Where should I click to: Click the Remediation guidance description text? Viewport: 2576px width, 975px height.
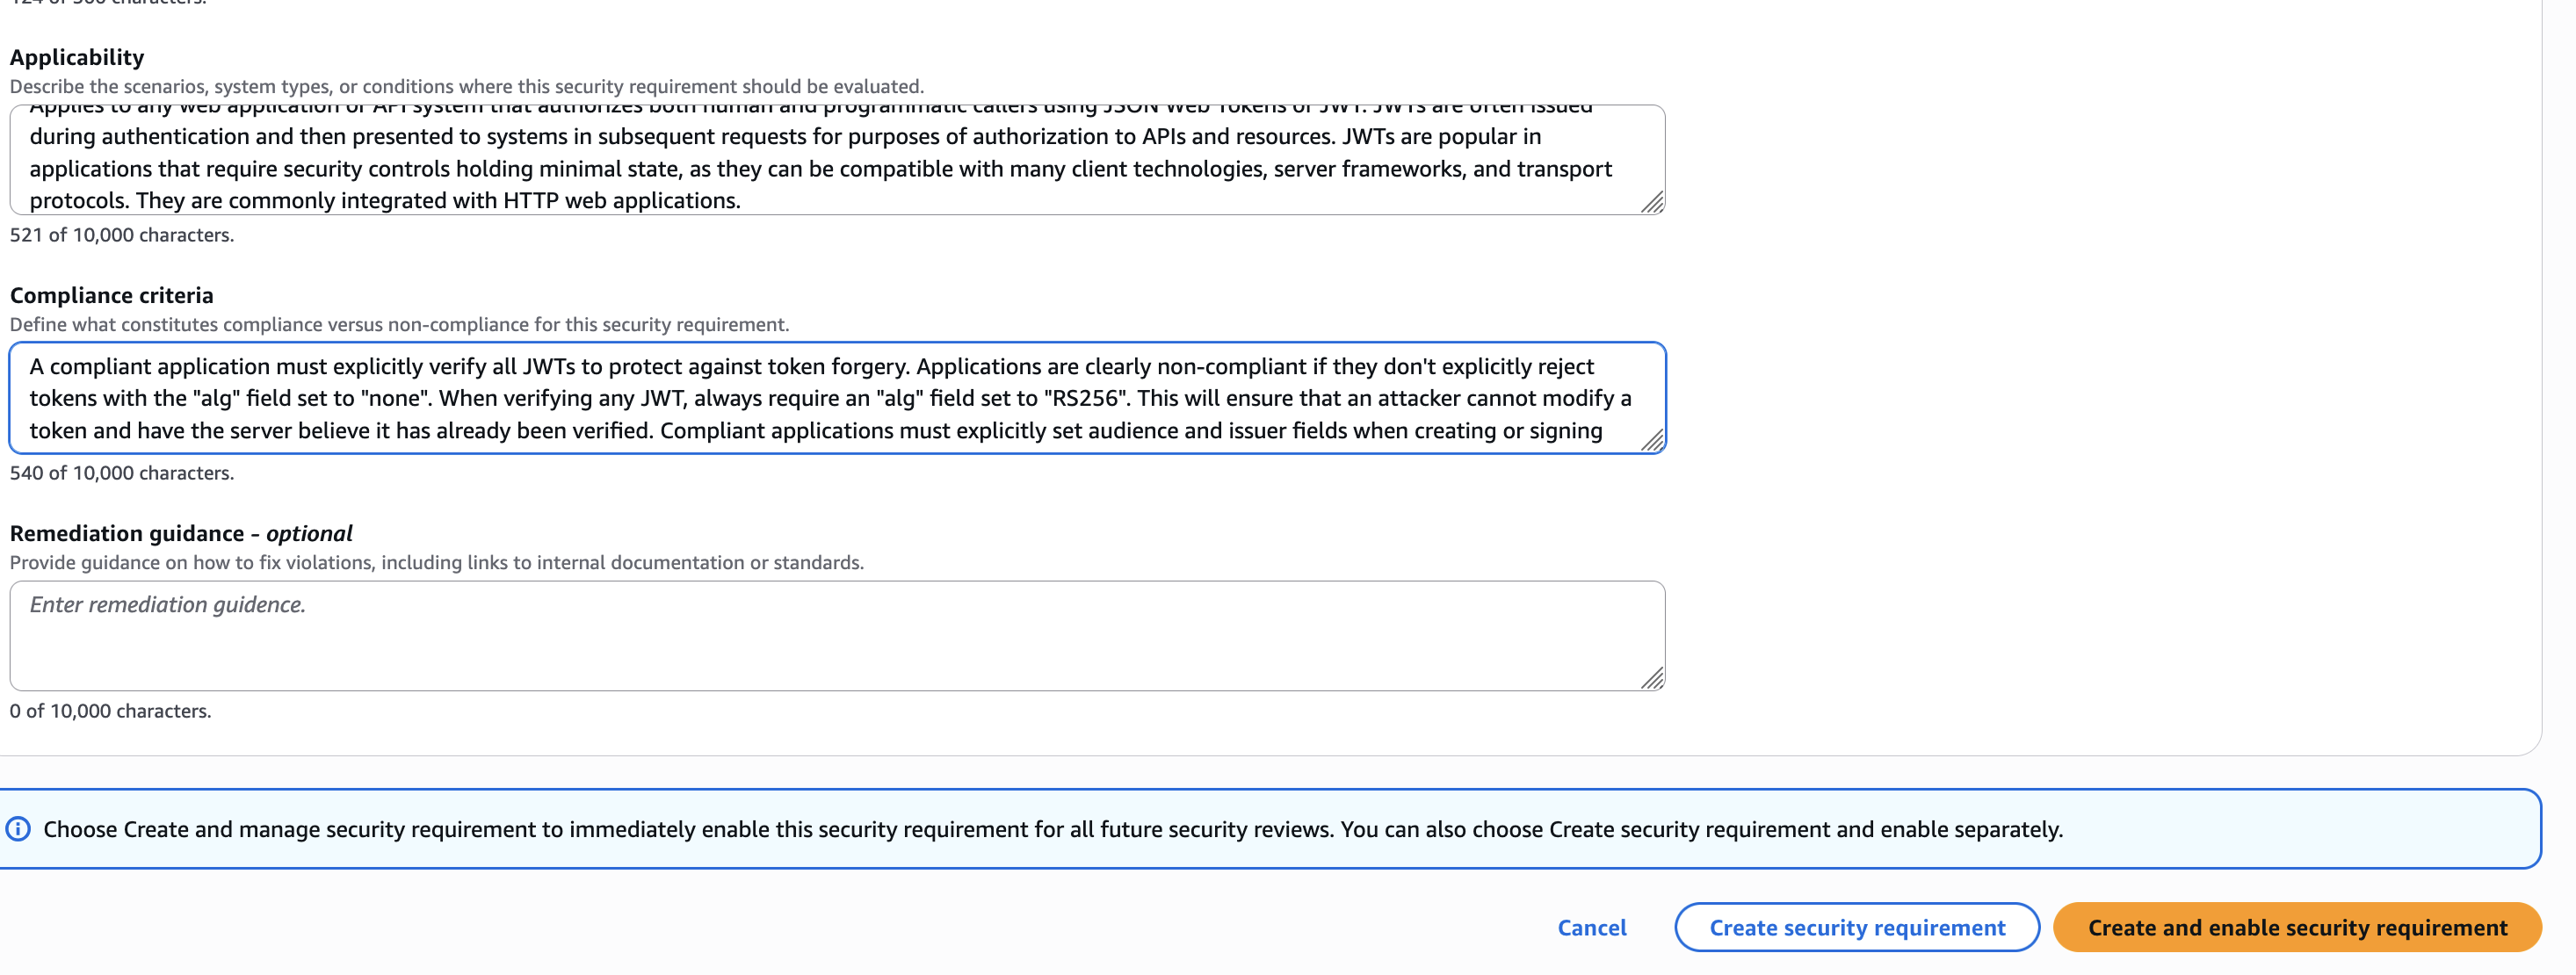[x=436, y=562]
